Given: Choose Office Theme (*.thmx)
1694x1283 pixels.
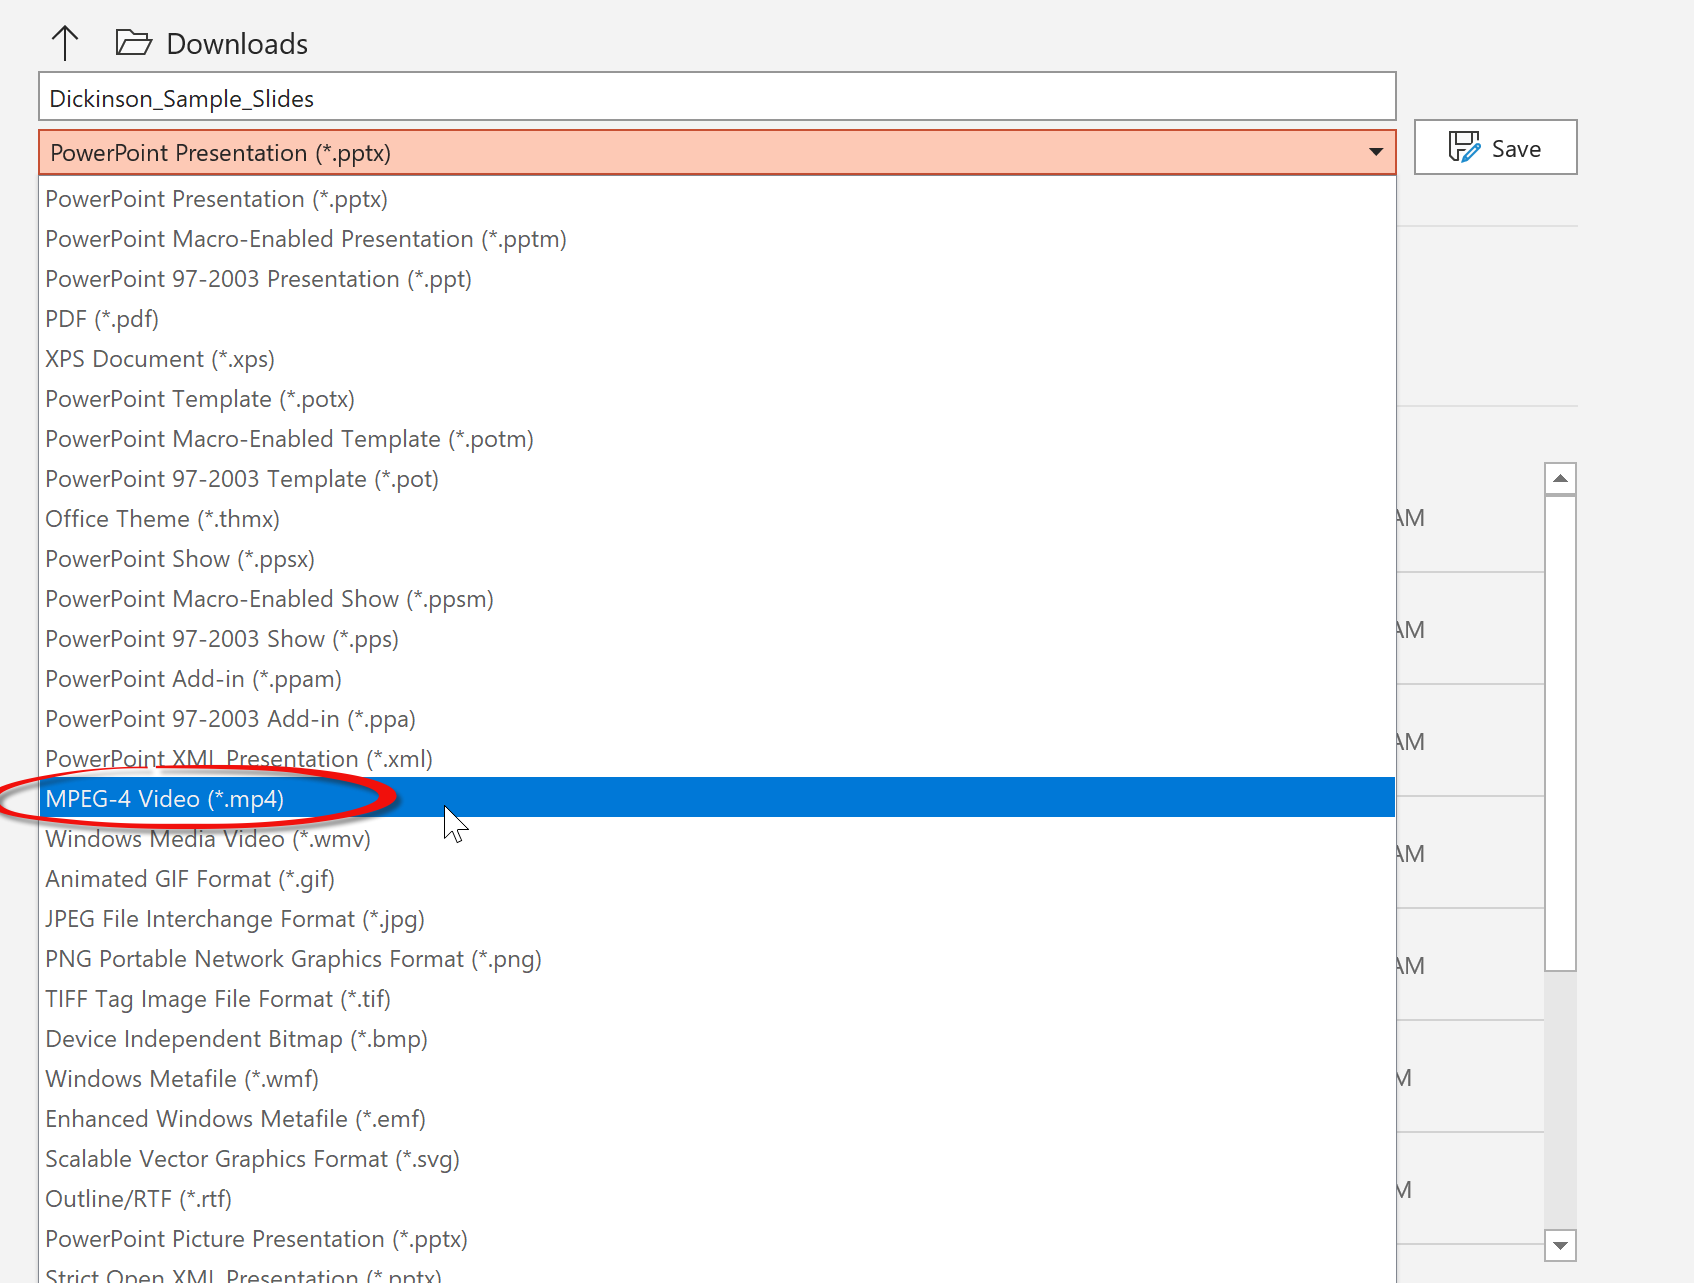Looking at the screenshot, I should pos(717,519).
